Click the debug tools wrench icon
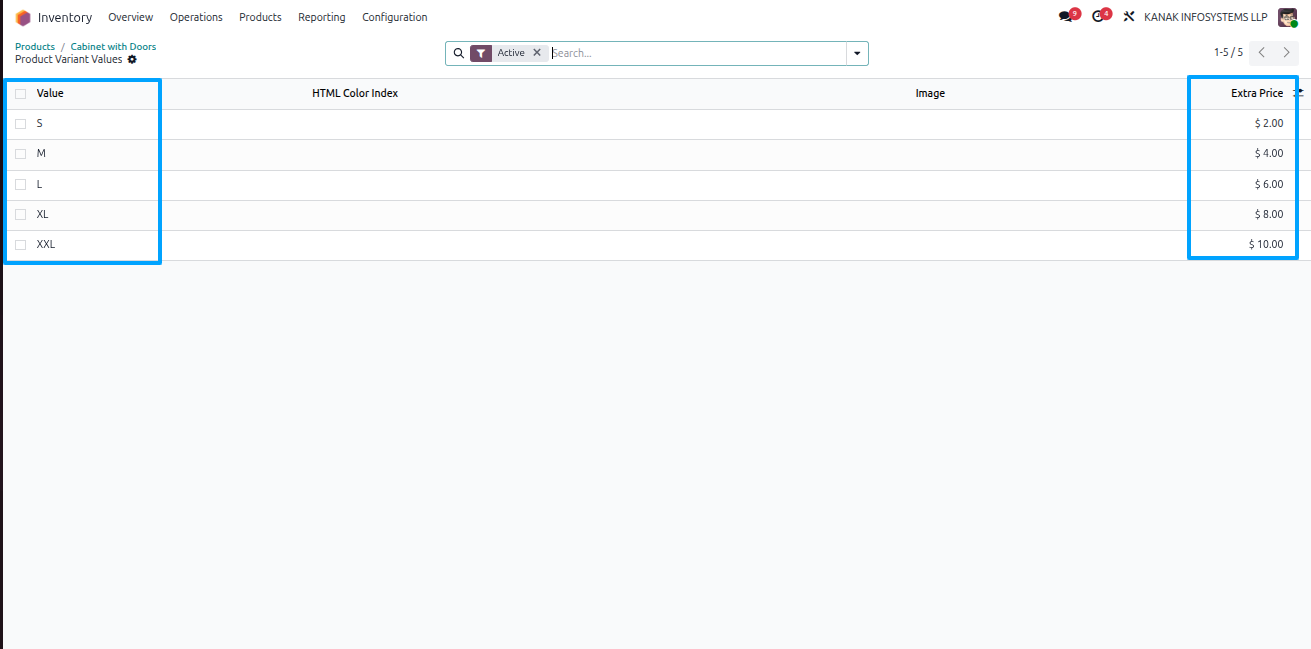Viewport: 1311px width, 649px height. click(x=1129, y=17)
